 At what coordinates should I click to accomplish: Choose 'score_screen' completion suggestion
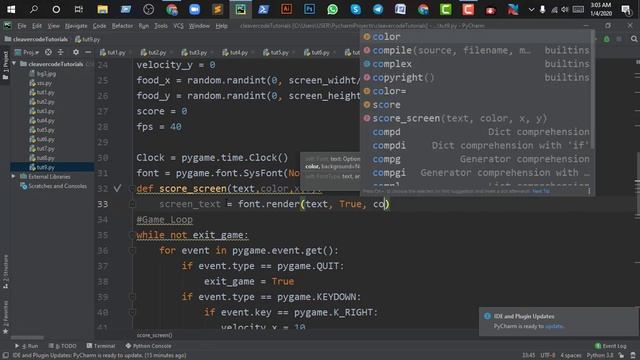click(476, 118)
